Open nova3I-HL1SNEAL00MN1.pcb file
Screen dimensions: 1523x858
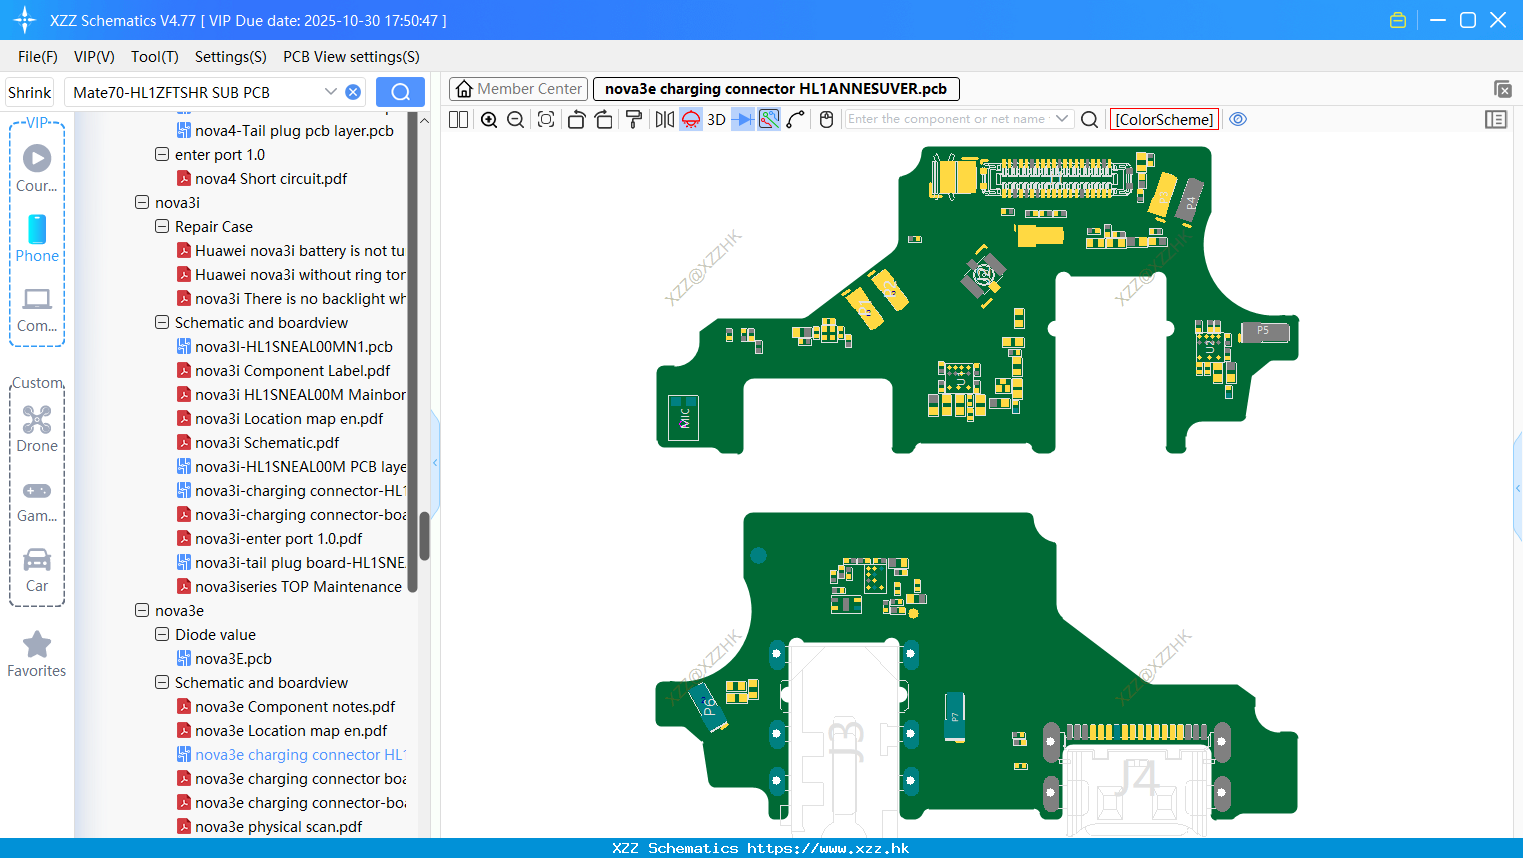click(x=294, y=347)
